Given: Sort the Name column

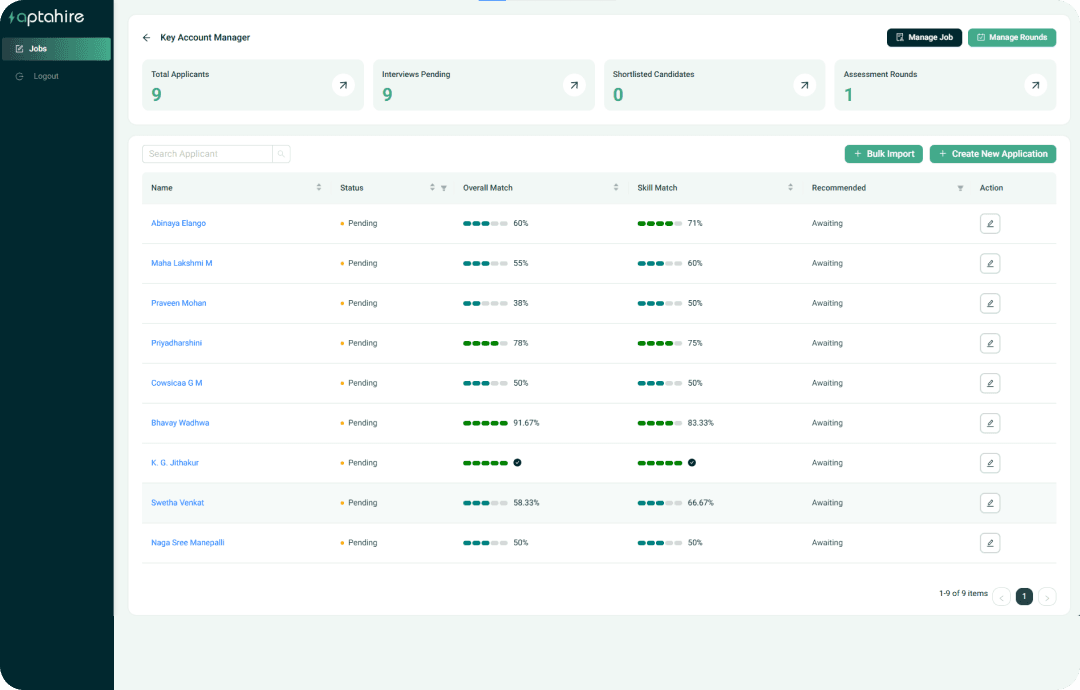Looking at the screenshot, I should point(319,188).
